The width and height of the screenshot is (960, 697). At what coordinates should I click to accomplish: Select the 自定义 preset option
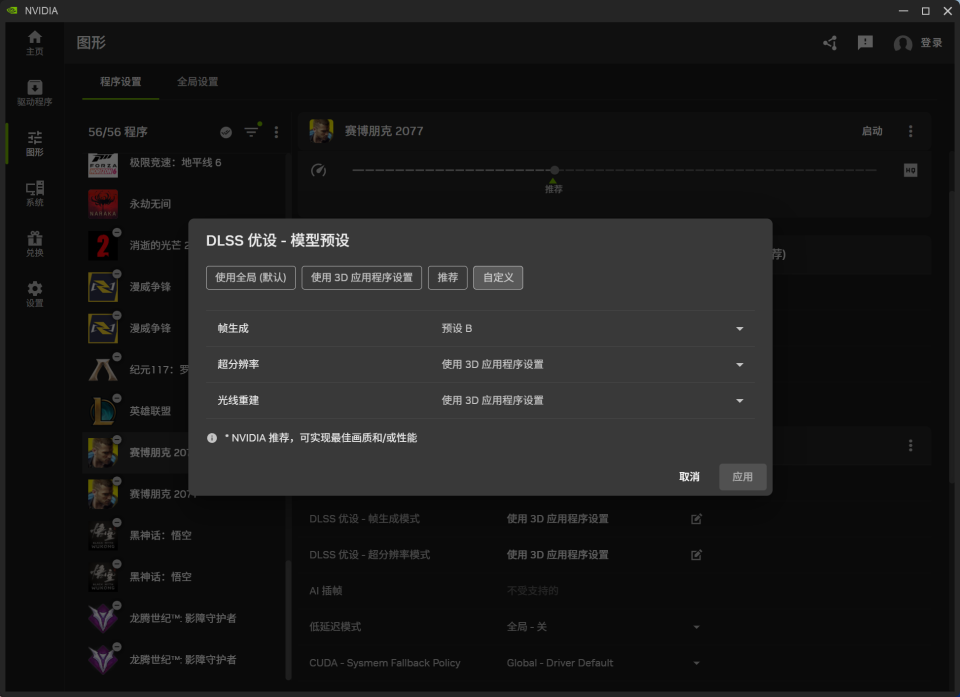click(498, 277)
